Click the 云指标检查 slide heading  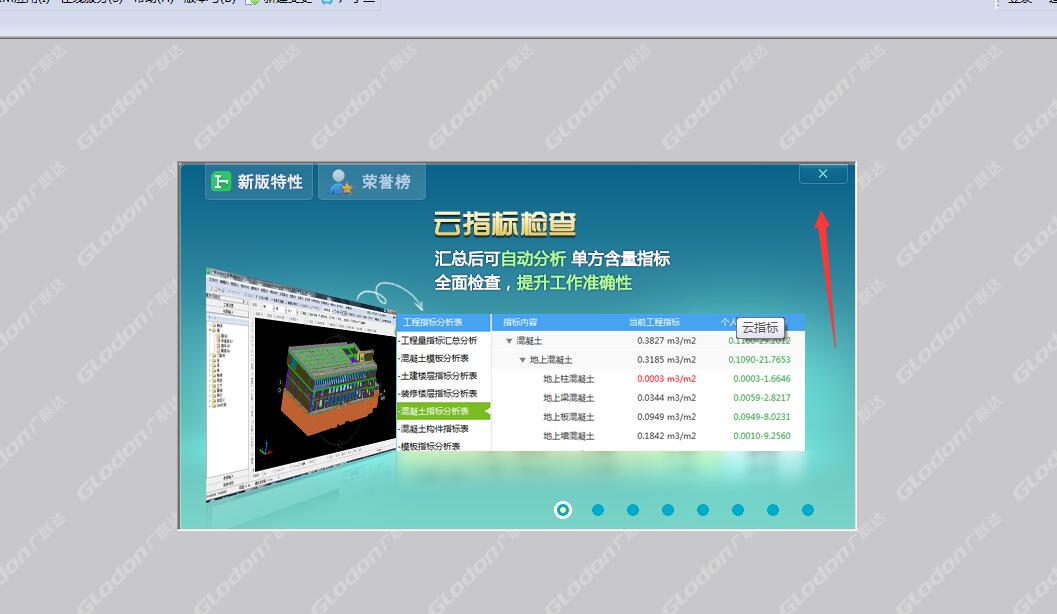[x=505, y=224]
